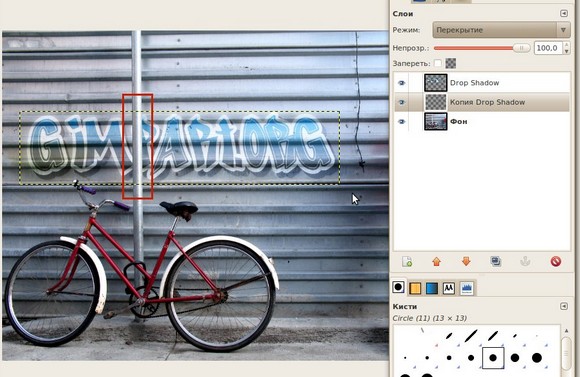This screenshot has height=377, width=580.
Task: Raise the layer with the up arrow
Action: (436, 262)
